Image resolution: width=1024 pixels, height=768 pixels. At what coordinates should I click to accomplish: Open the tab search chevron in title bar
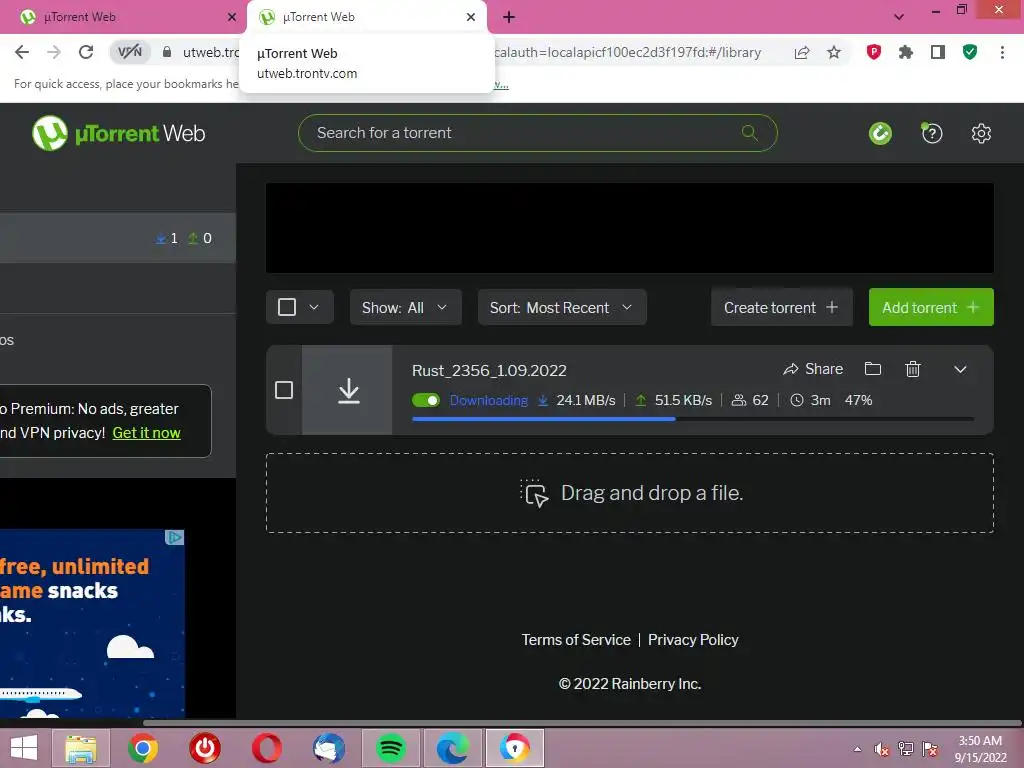click(x=899, y=17)
